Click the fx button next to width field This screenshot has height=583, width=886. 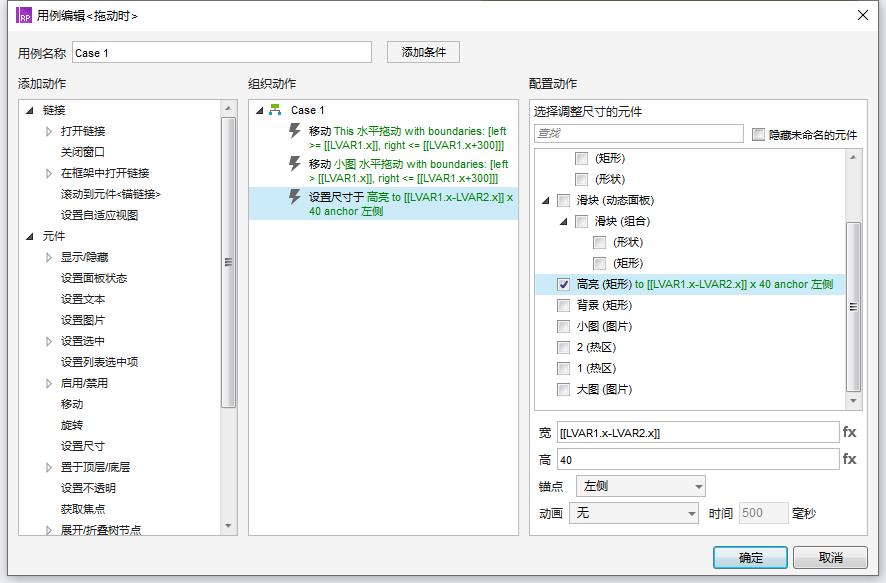[x=849, y=432]
